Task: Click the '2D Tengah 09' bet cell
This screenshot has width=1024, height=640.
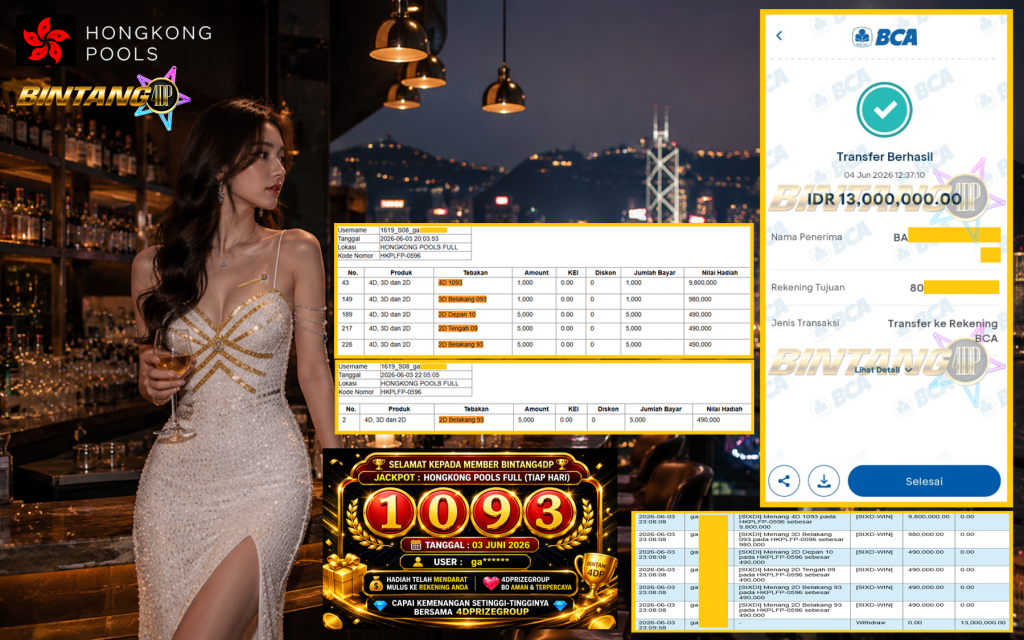Action: pos(458,328)
